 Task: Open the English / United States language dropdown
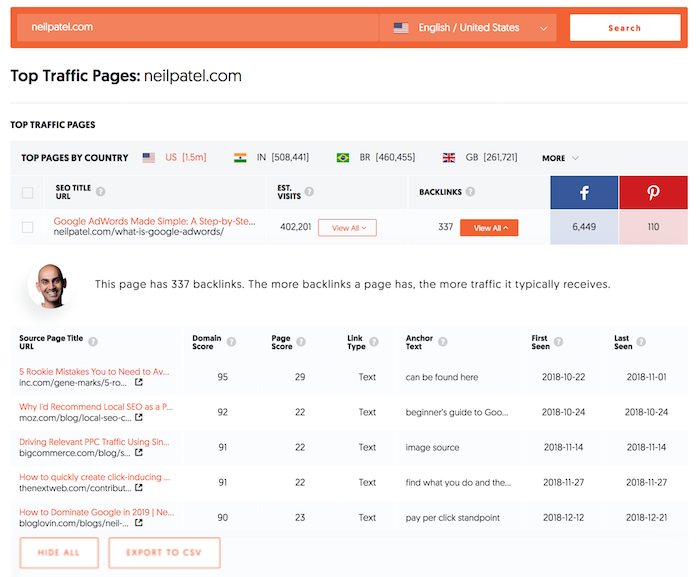point(468,28)
